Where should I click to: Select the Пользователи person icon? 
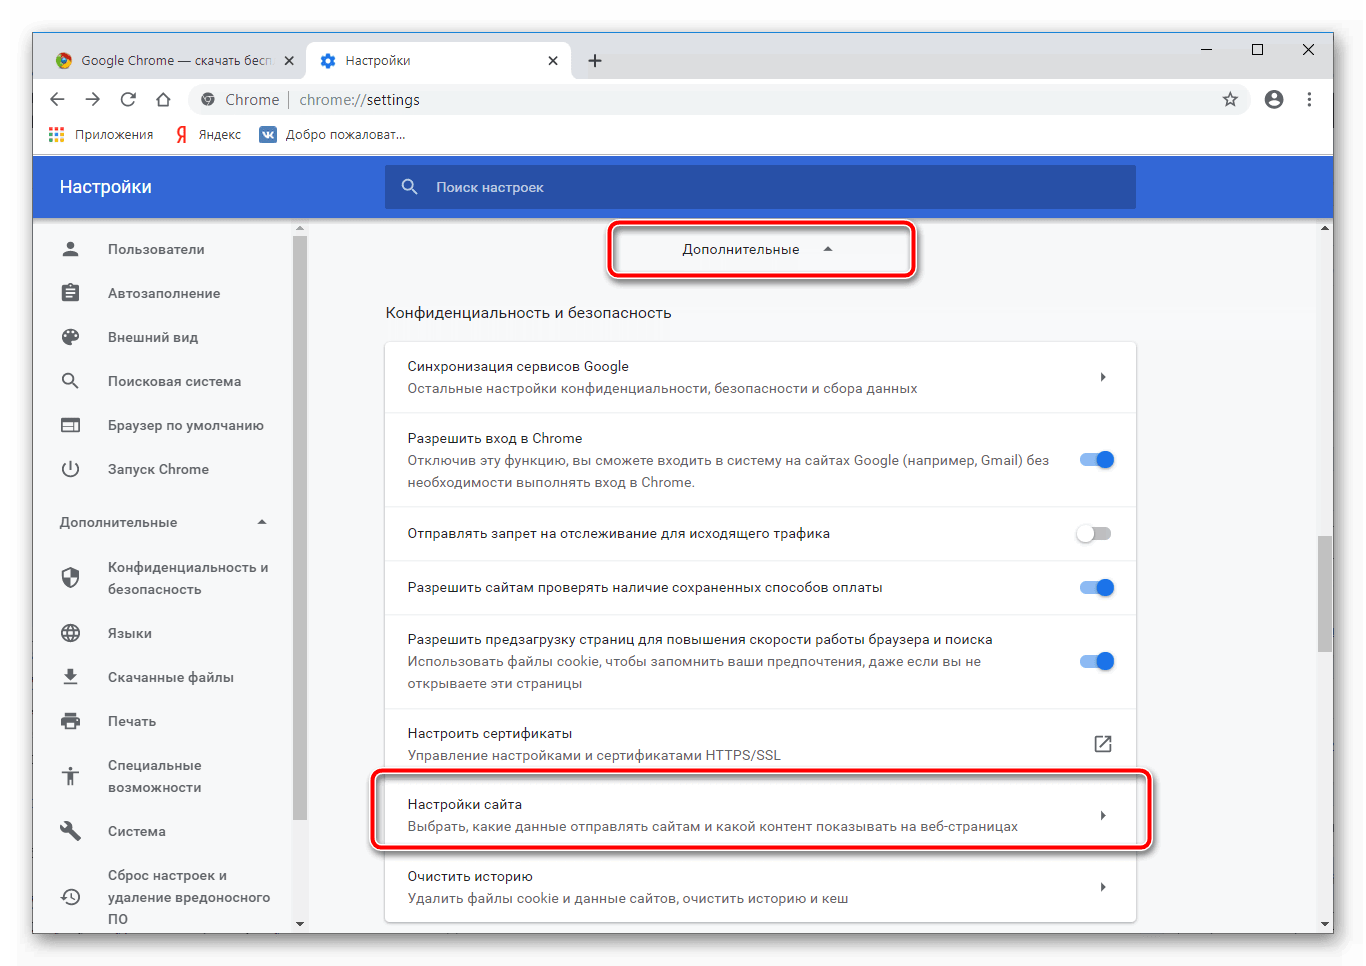tap(70, 249)
